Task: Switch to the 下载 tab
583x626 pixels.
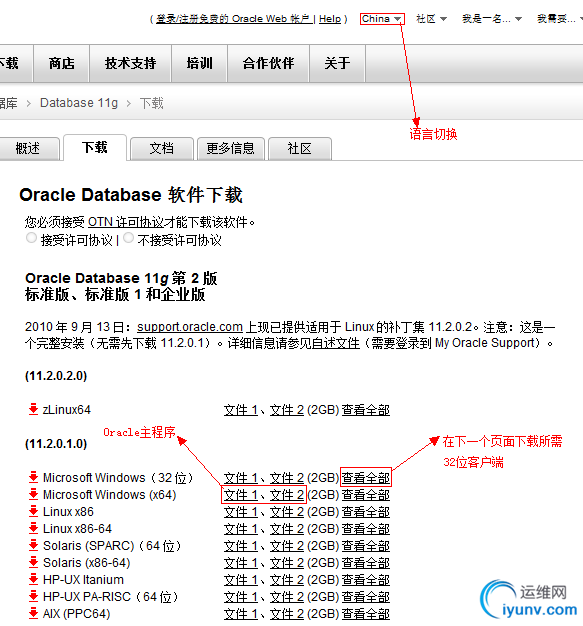Action: tap(95, 147)
